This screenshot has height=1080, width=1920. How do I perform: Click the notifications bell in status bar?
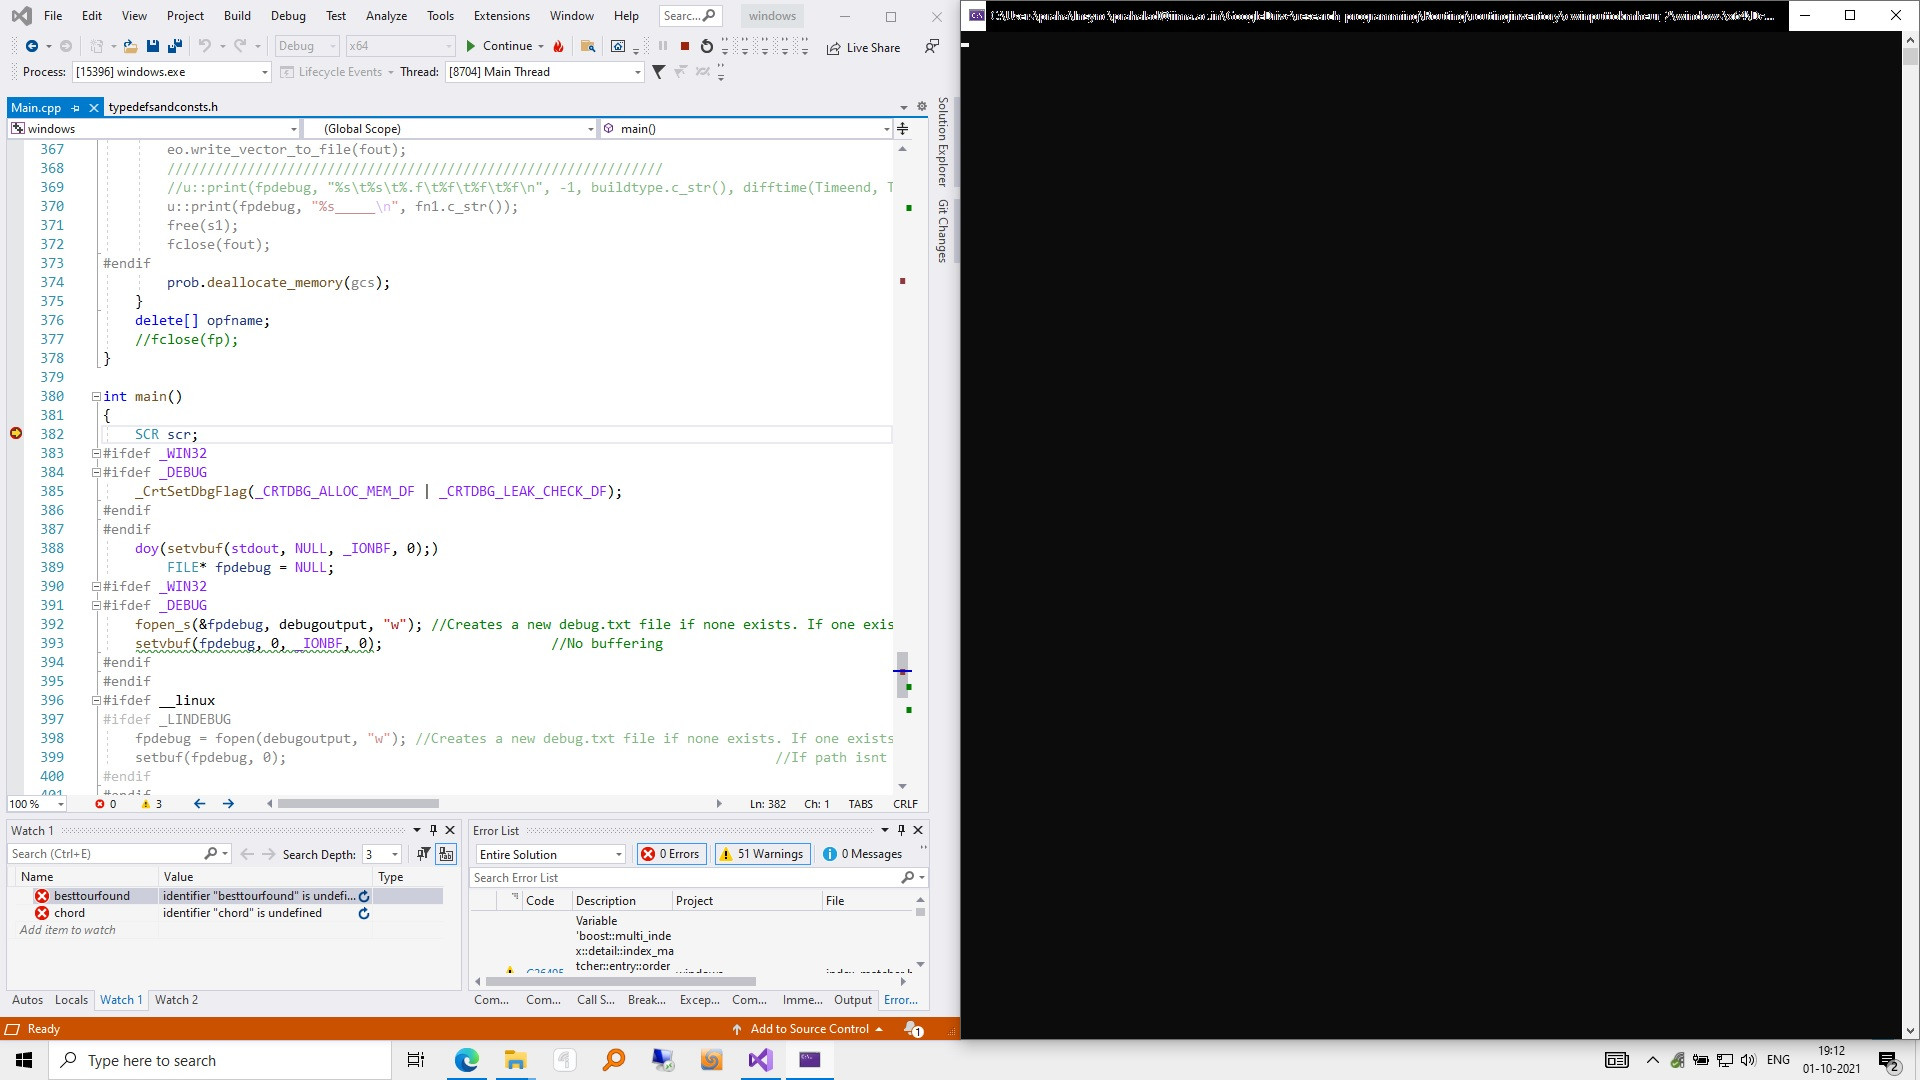click(x=912, y=1028)
